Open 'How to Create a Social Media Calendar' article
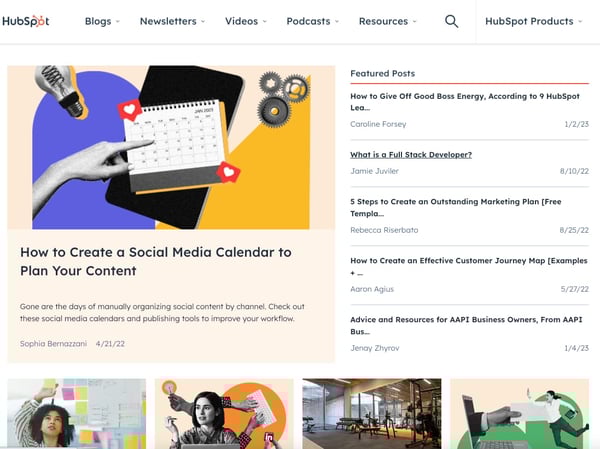Screen dimensions: 600x449 (156, 261)
